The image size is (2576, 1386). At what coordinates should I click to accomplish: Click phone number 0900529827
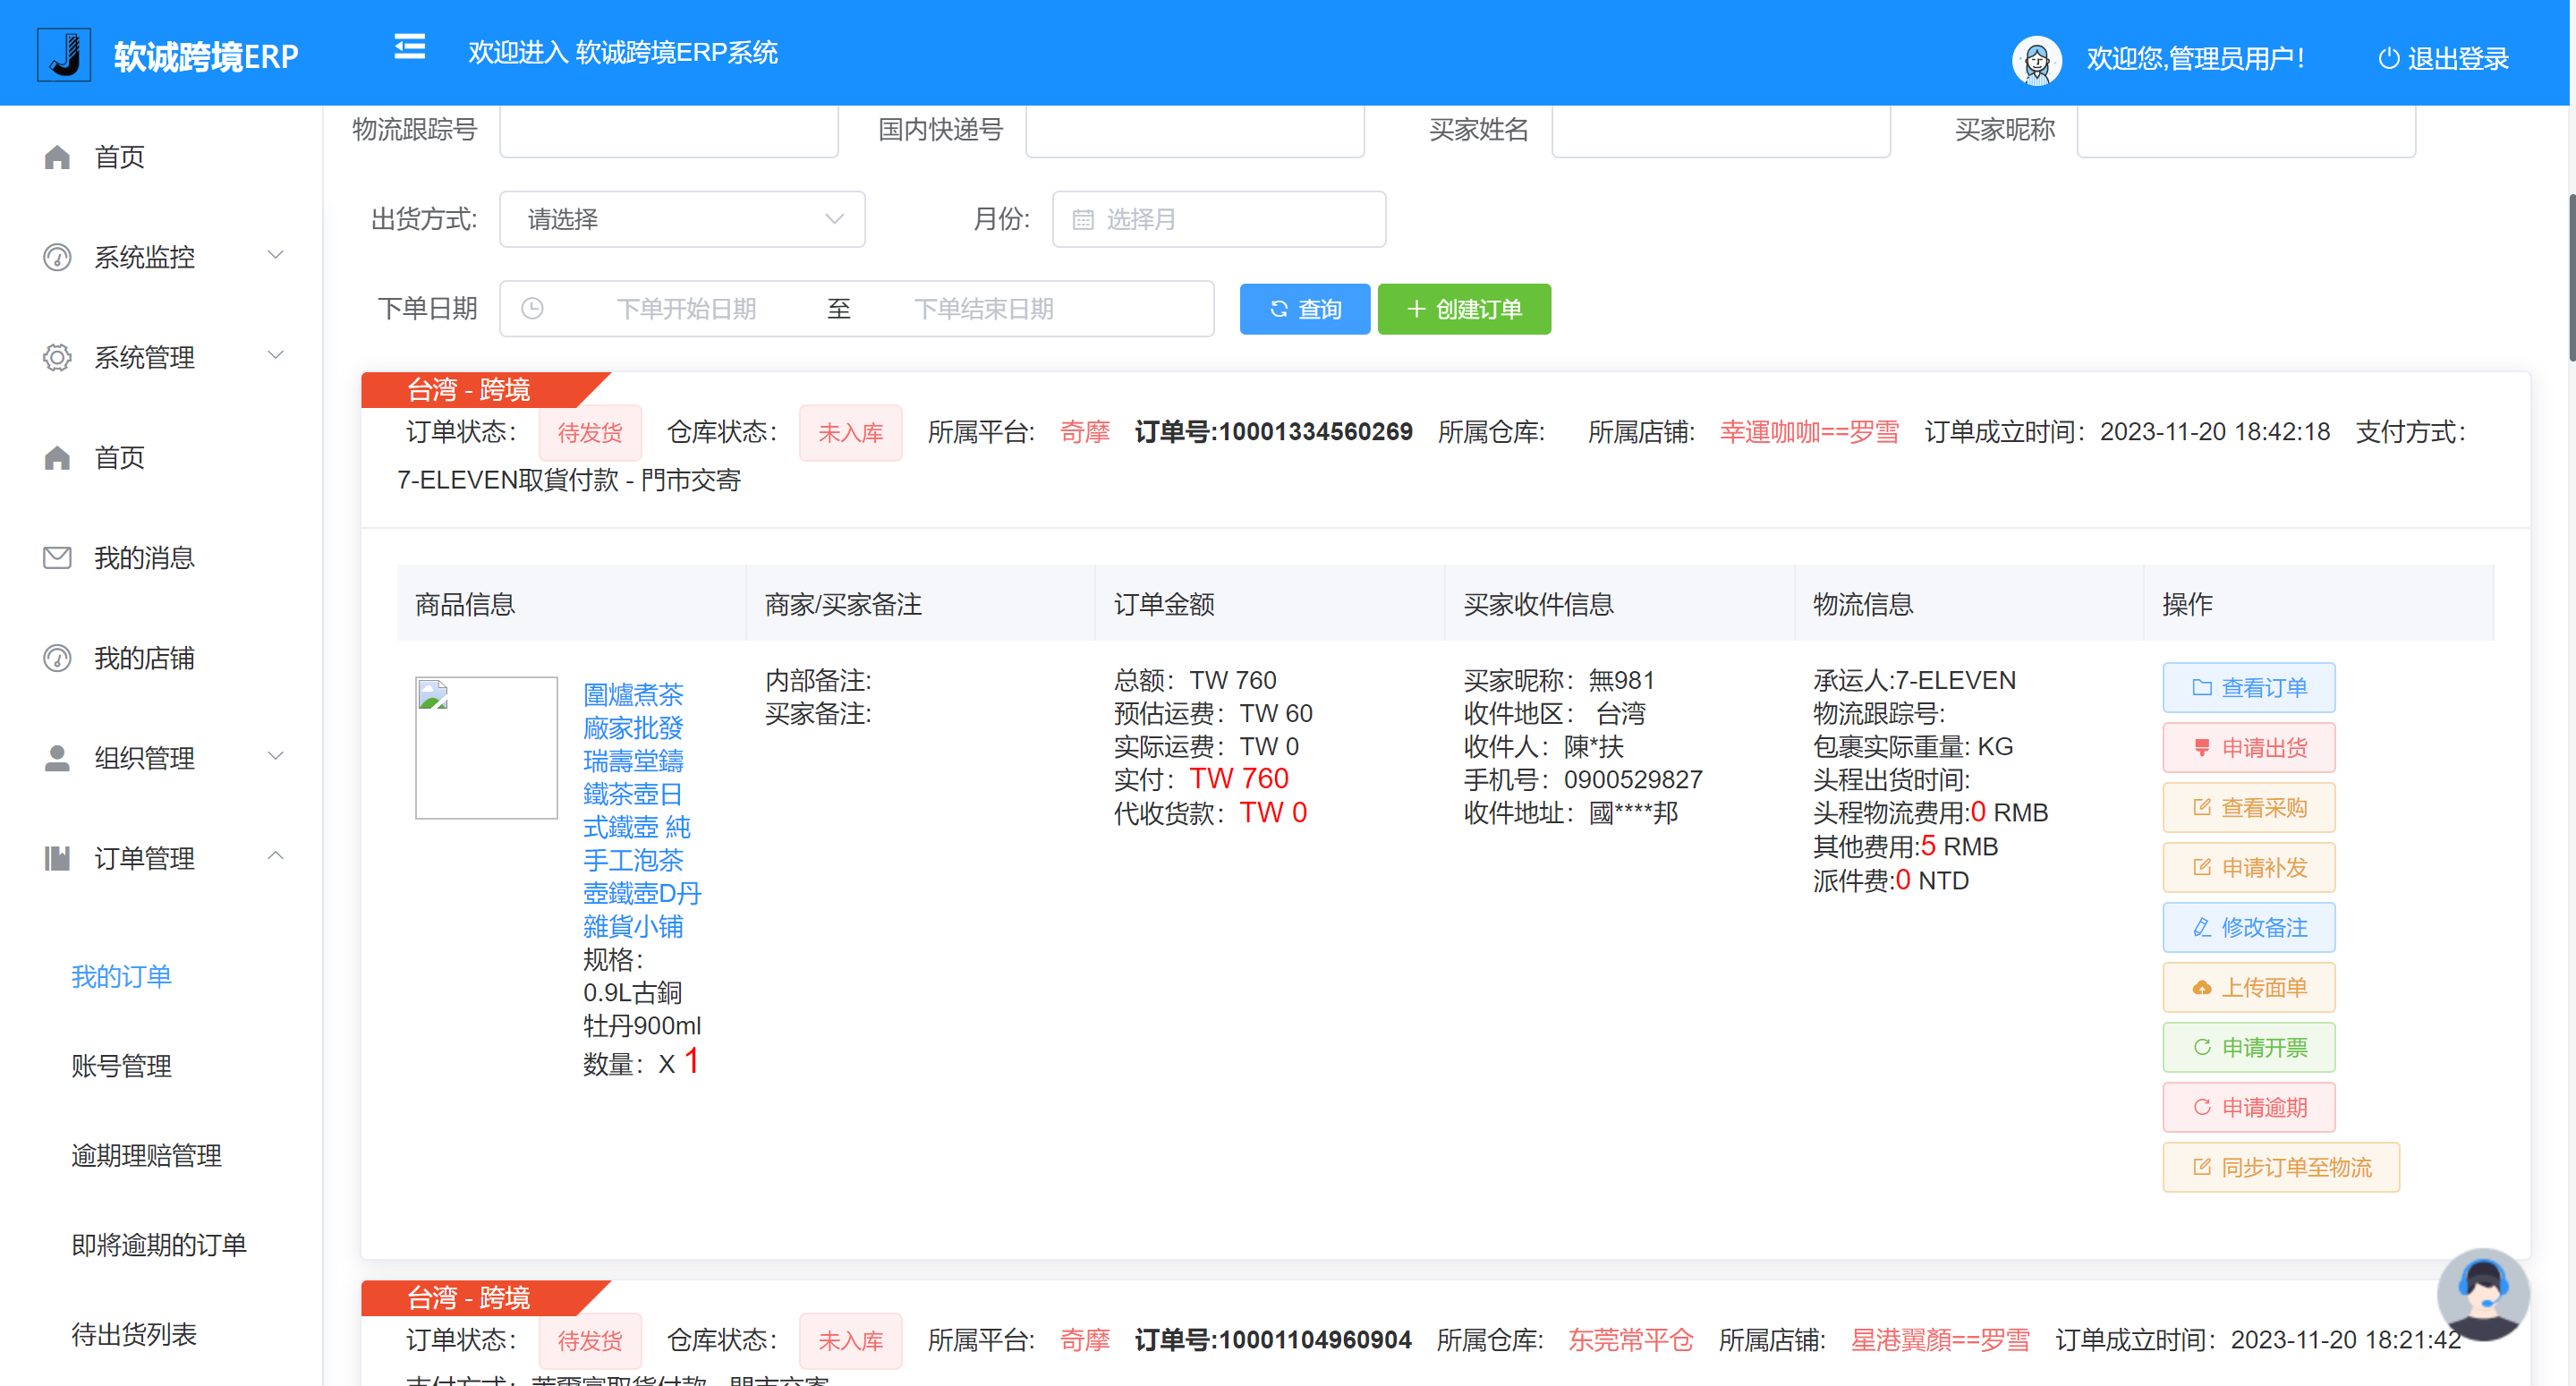[1633, 780]
